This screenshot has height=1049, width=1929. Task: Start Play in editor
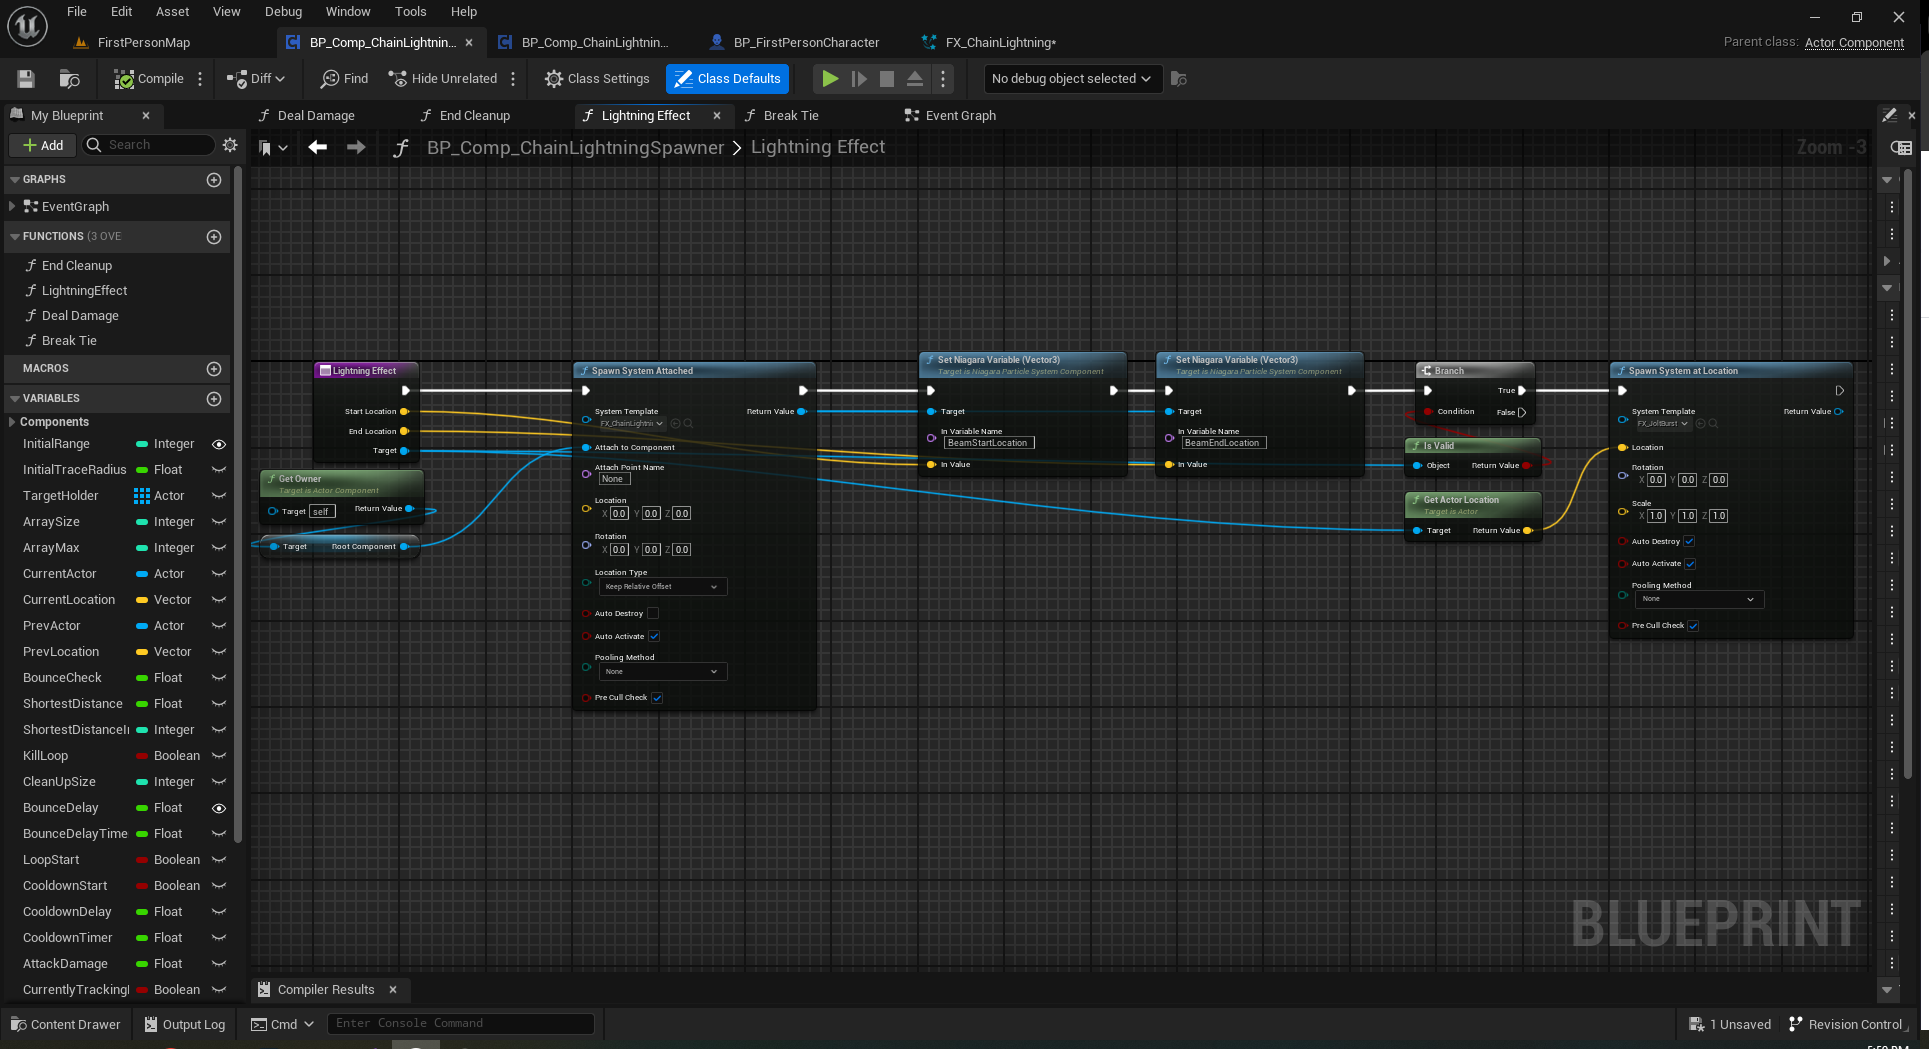click(830, 79)
